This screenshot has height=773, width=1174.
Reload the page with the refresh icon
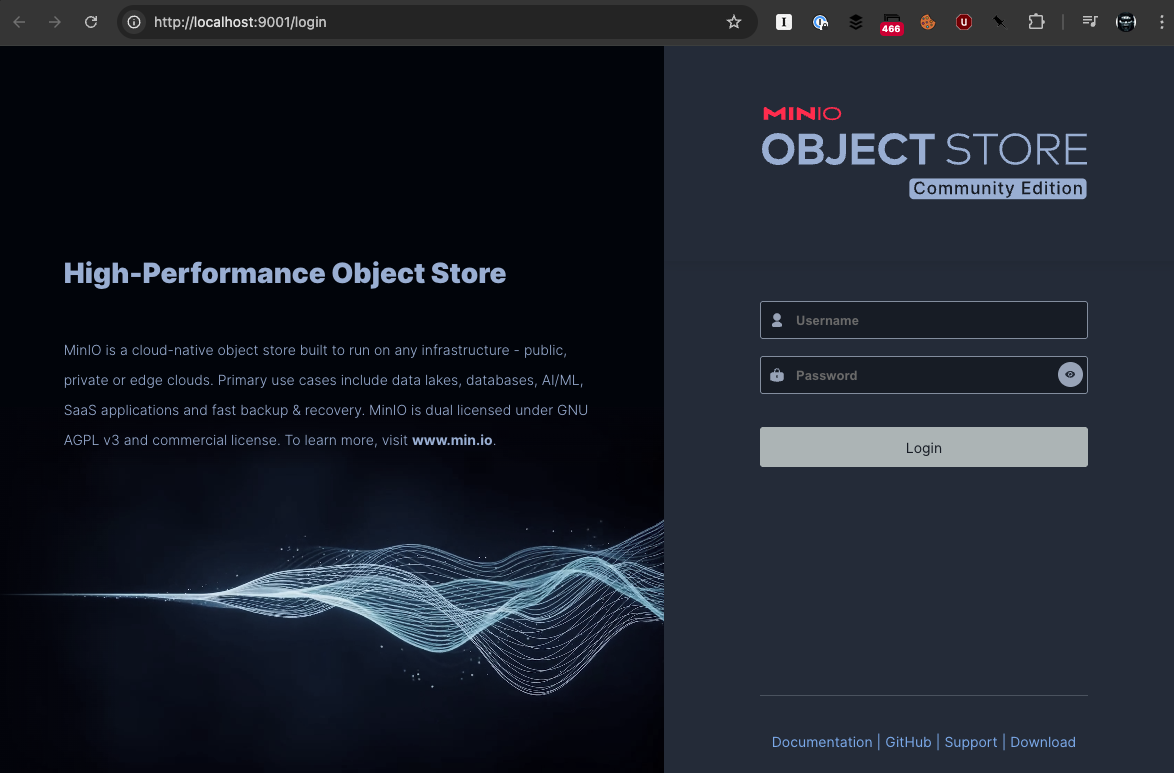click(x=91, y=22)
